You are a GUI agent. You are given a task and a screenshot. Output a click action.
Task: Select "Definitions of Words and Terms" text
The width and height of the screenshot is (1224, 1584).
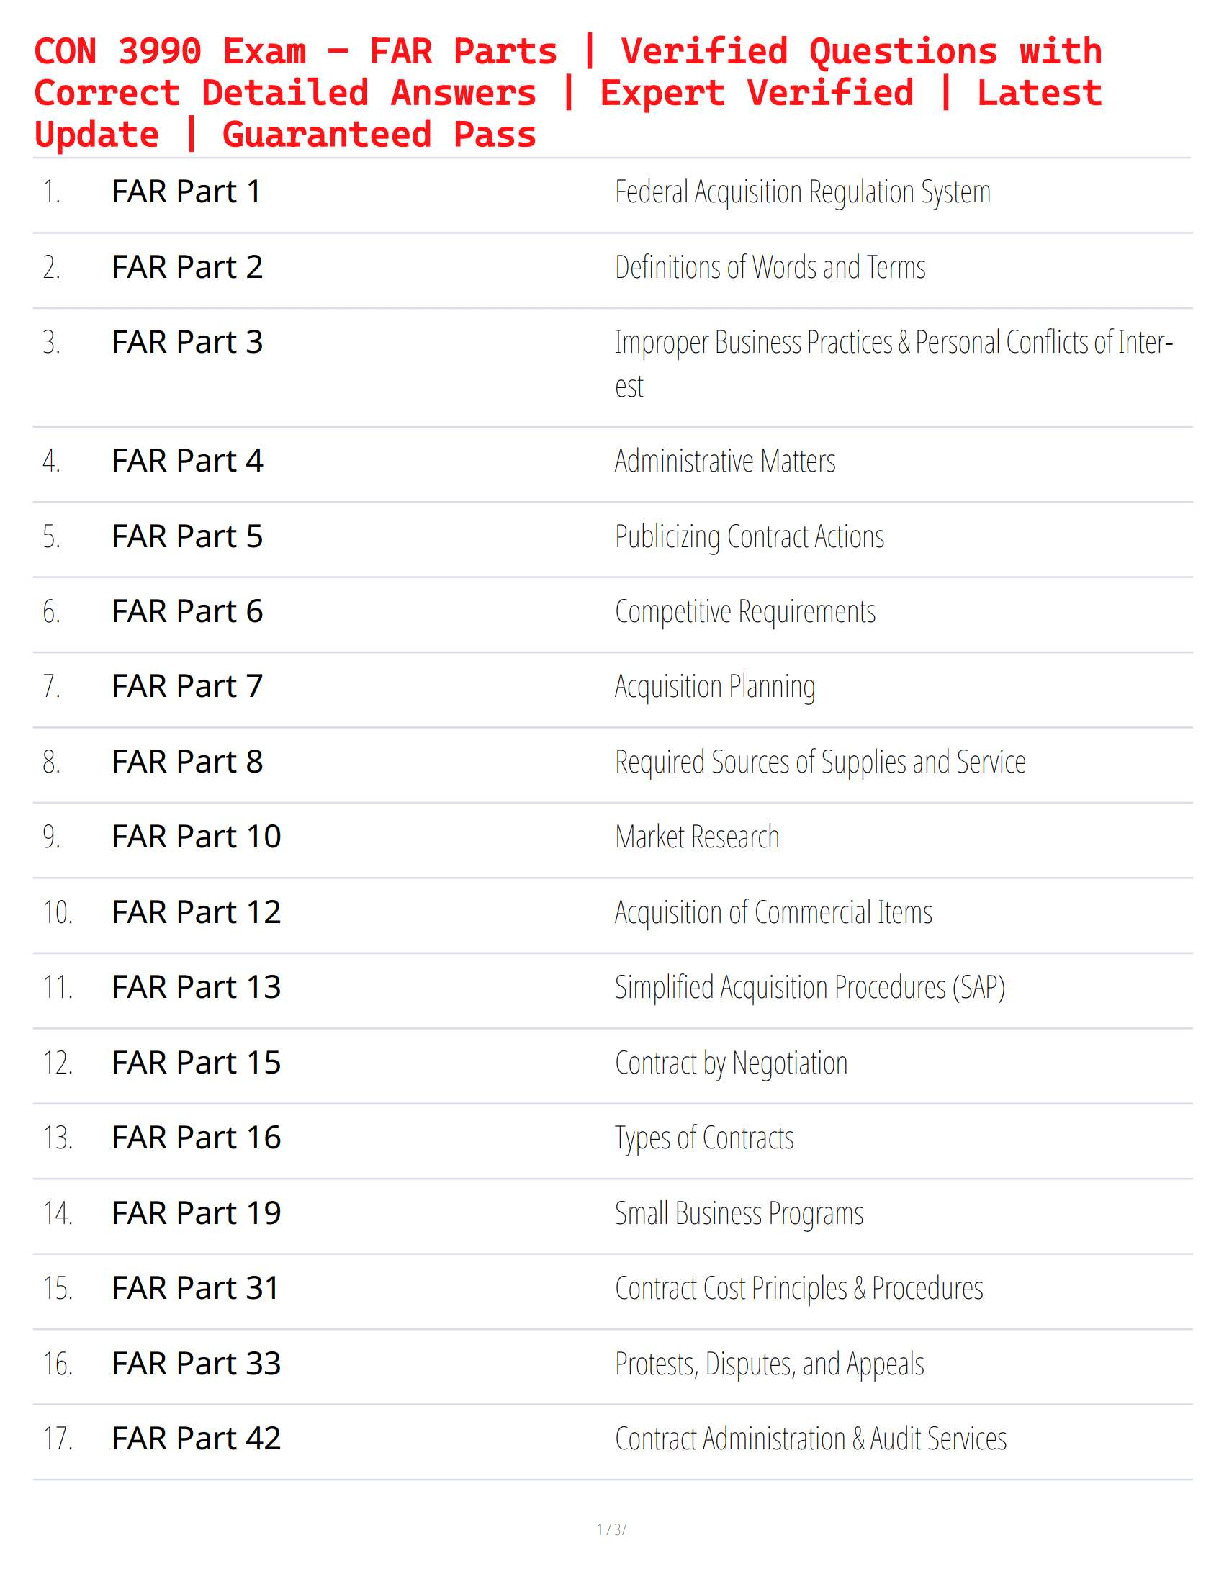click(x=770, y=267)
